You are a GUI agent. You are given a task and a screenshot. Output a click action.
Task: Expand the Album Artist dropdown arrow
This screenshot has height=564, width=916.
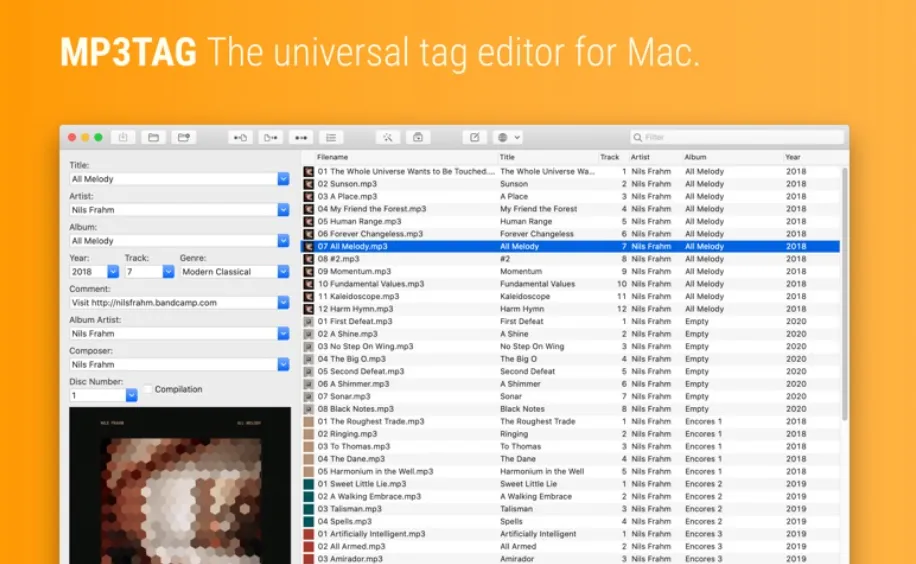[x=283, y=334]
